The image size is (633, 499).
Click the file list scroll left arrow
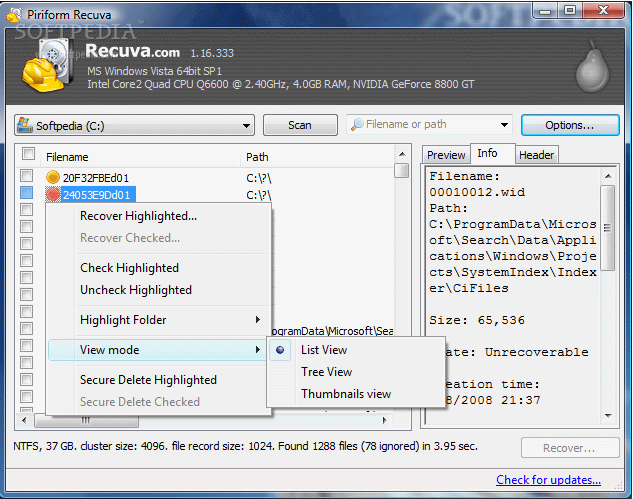(x=24, y=420)
